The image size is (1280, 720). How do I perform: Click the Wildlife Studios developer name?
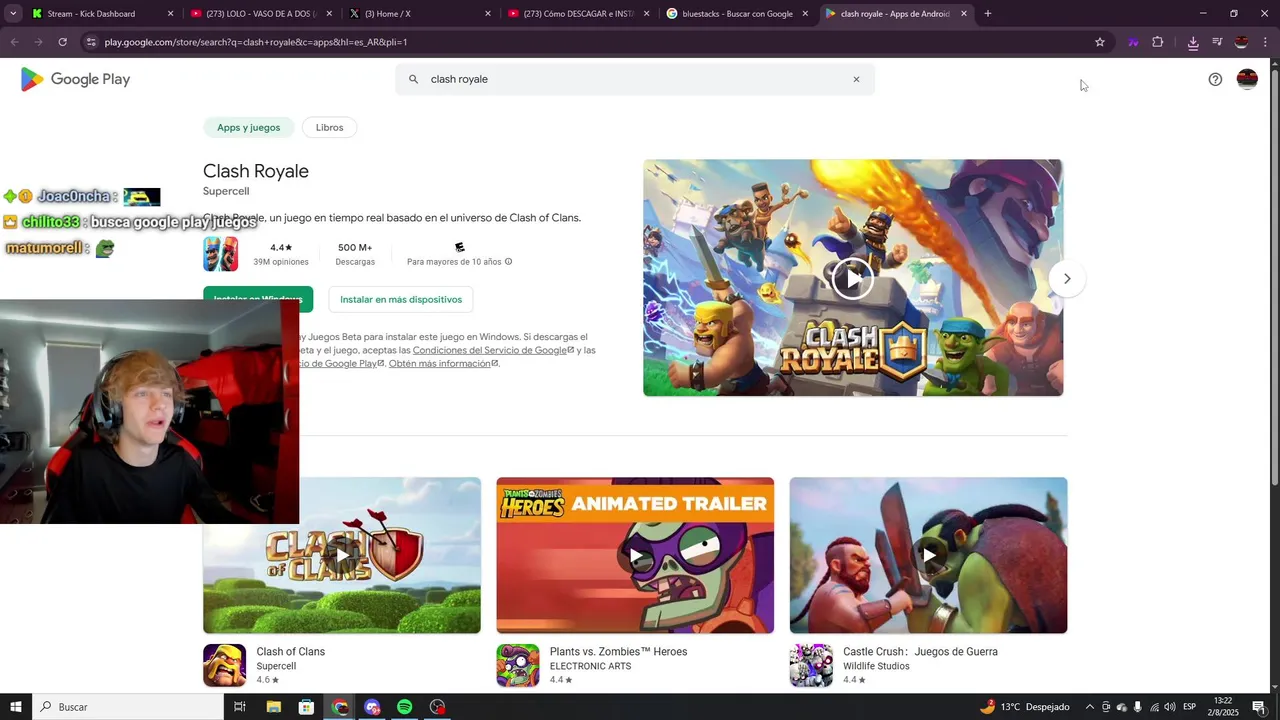pos(876,666)
